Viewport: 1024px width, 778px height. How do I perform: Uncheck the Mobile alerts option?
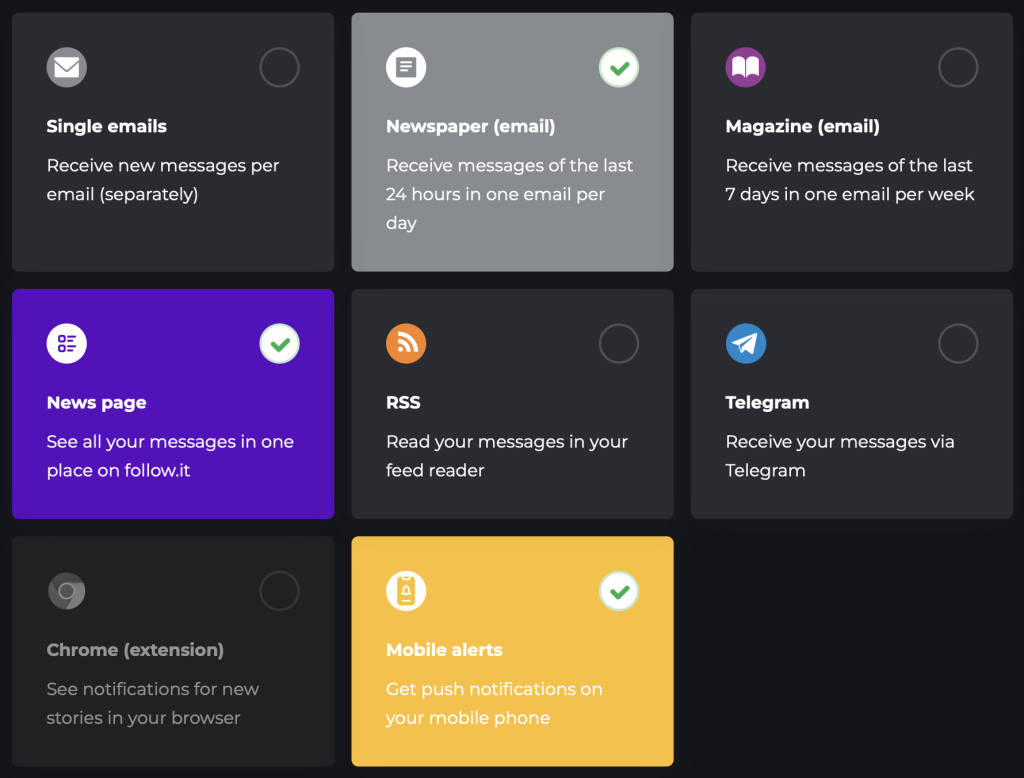[619, 591]
